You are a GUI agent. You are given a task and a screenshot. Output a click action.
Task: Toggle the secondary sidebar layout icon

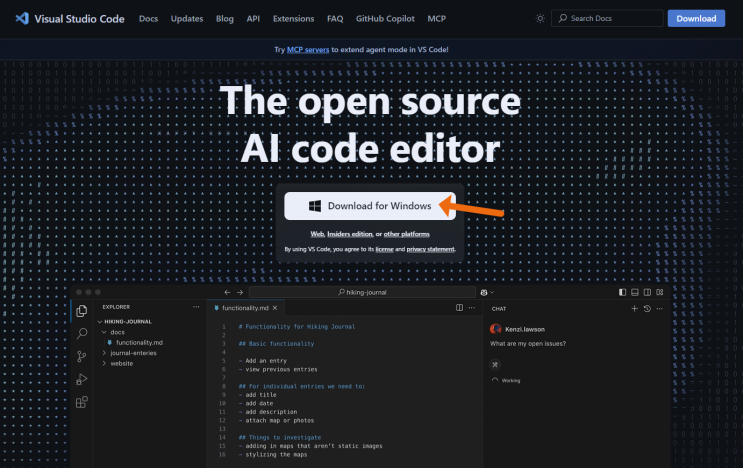tap(647, 292)
